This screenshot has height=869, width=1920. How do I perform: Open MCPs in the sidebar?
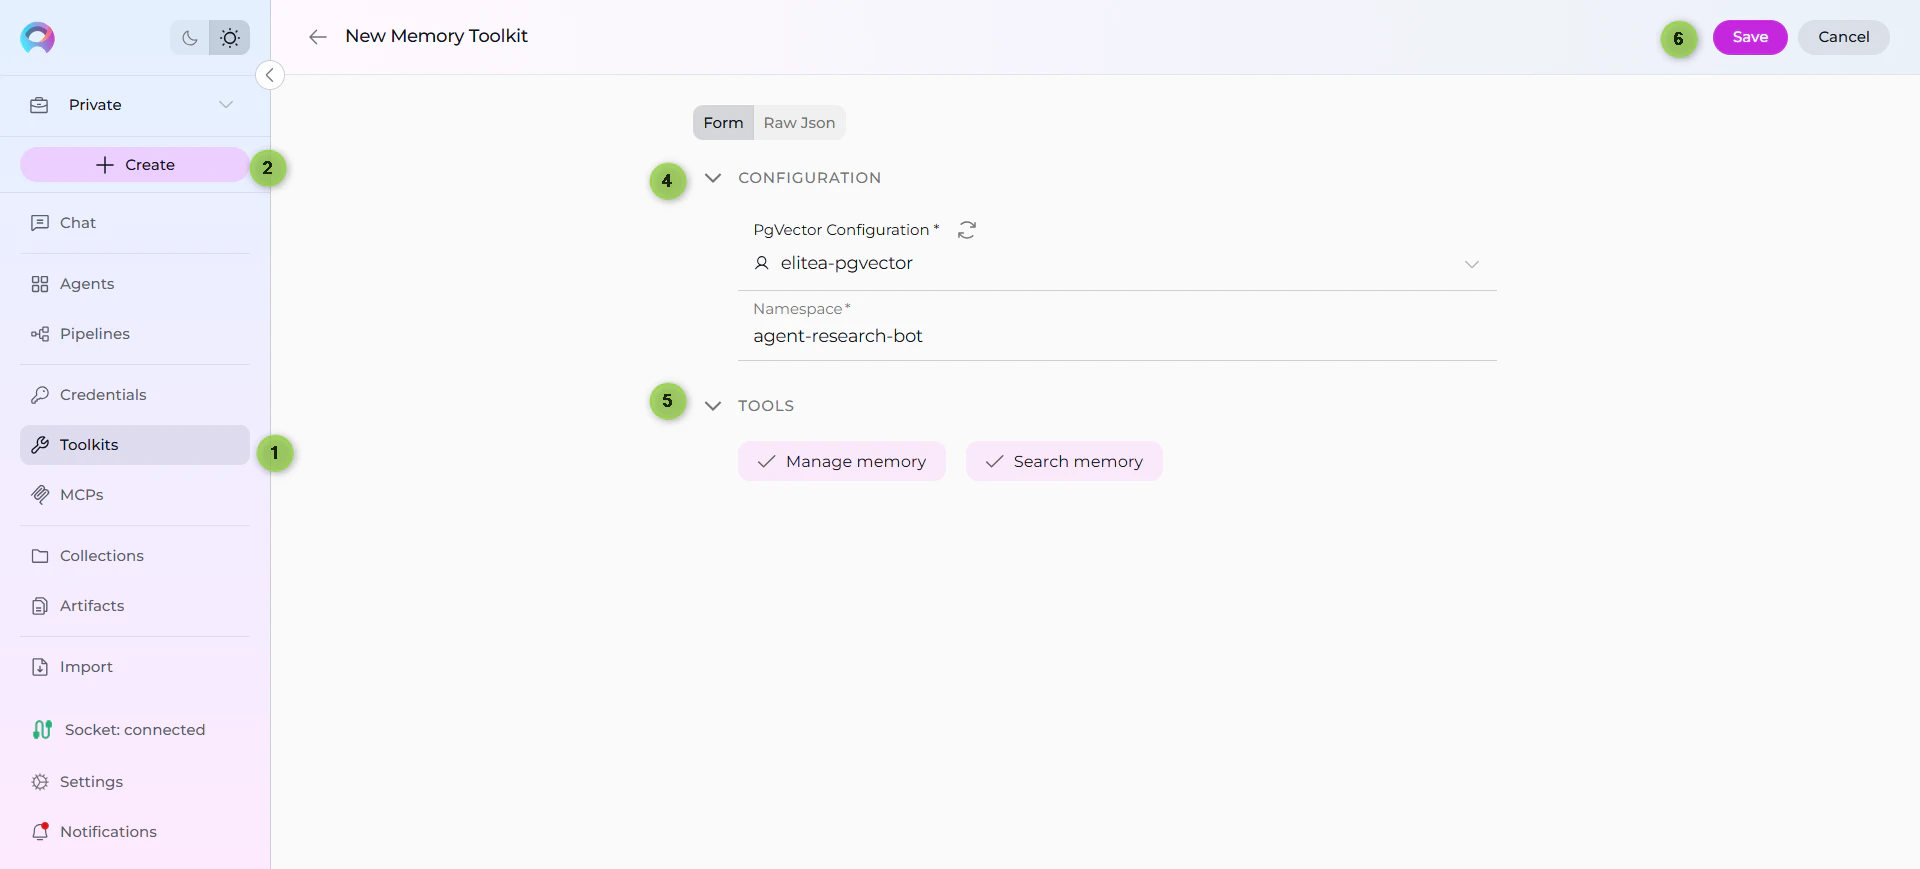click(135, 495)
